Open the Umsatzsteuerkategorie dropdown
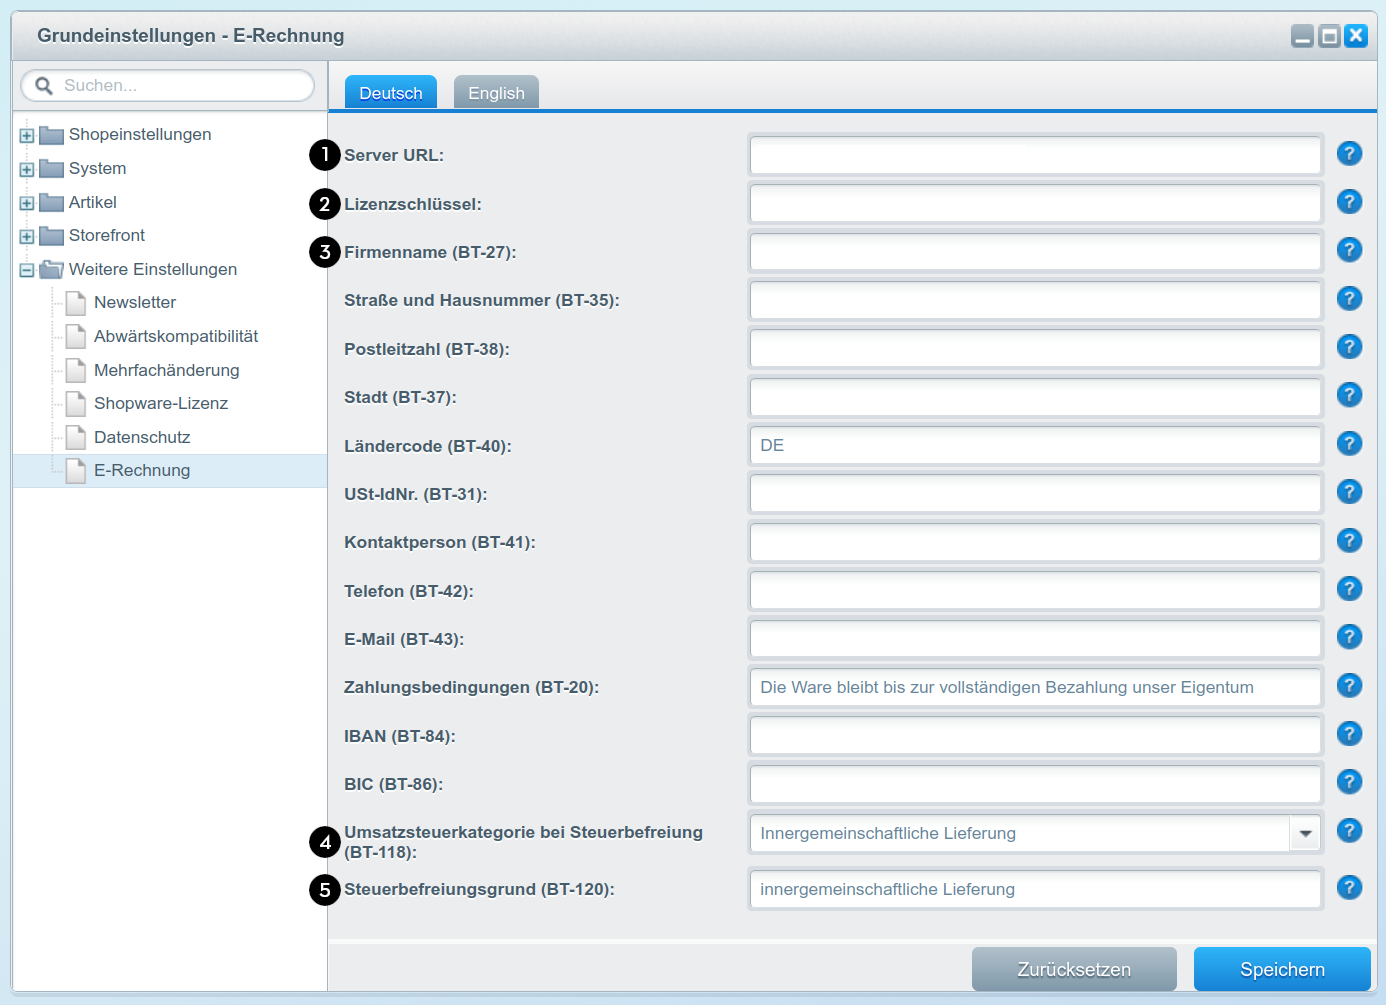Screen dimensions: 1386x1005 [x=1305, y=832]
